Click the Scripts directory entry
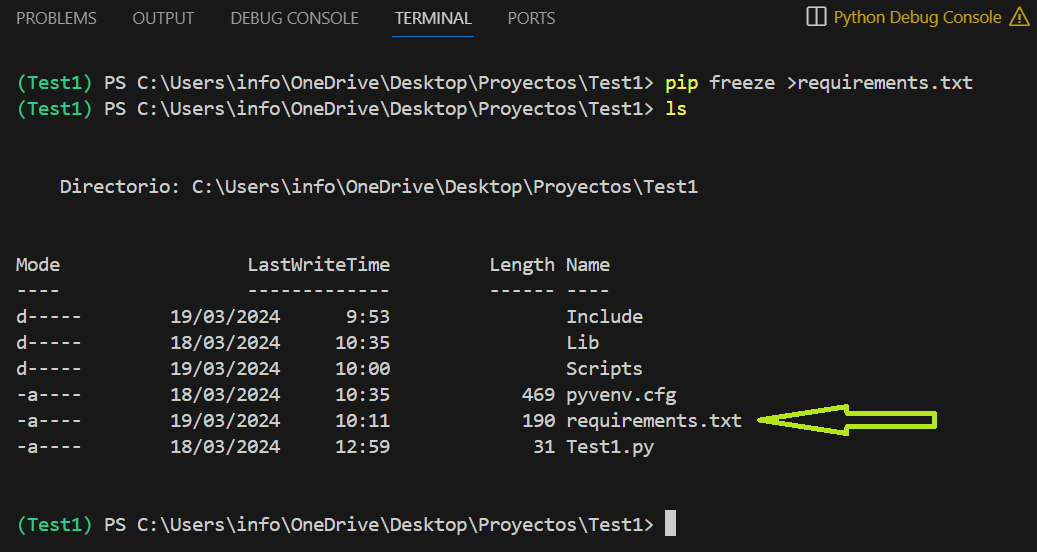1037x552 pixels. pos(604,369)
